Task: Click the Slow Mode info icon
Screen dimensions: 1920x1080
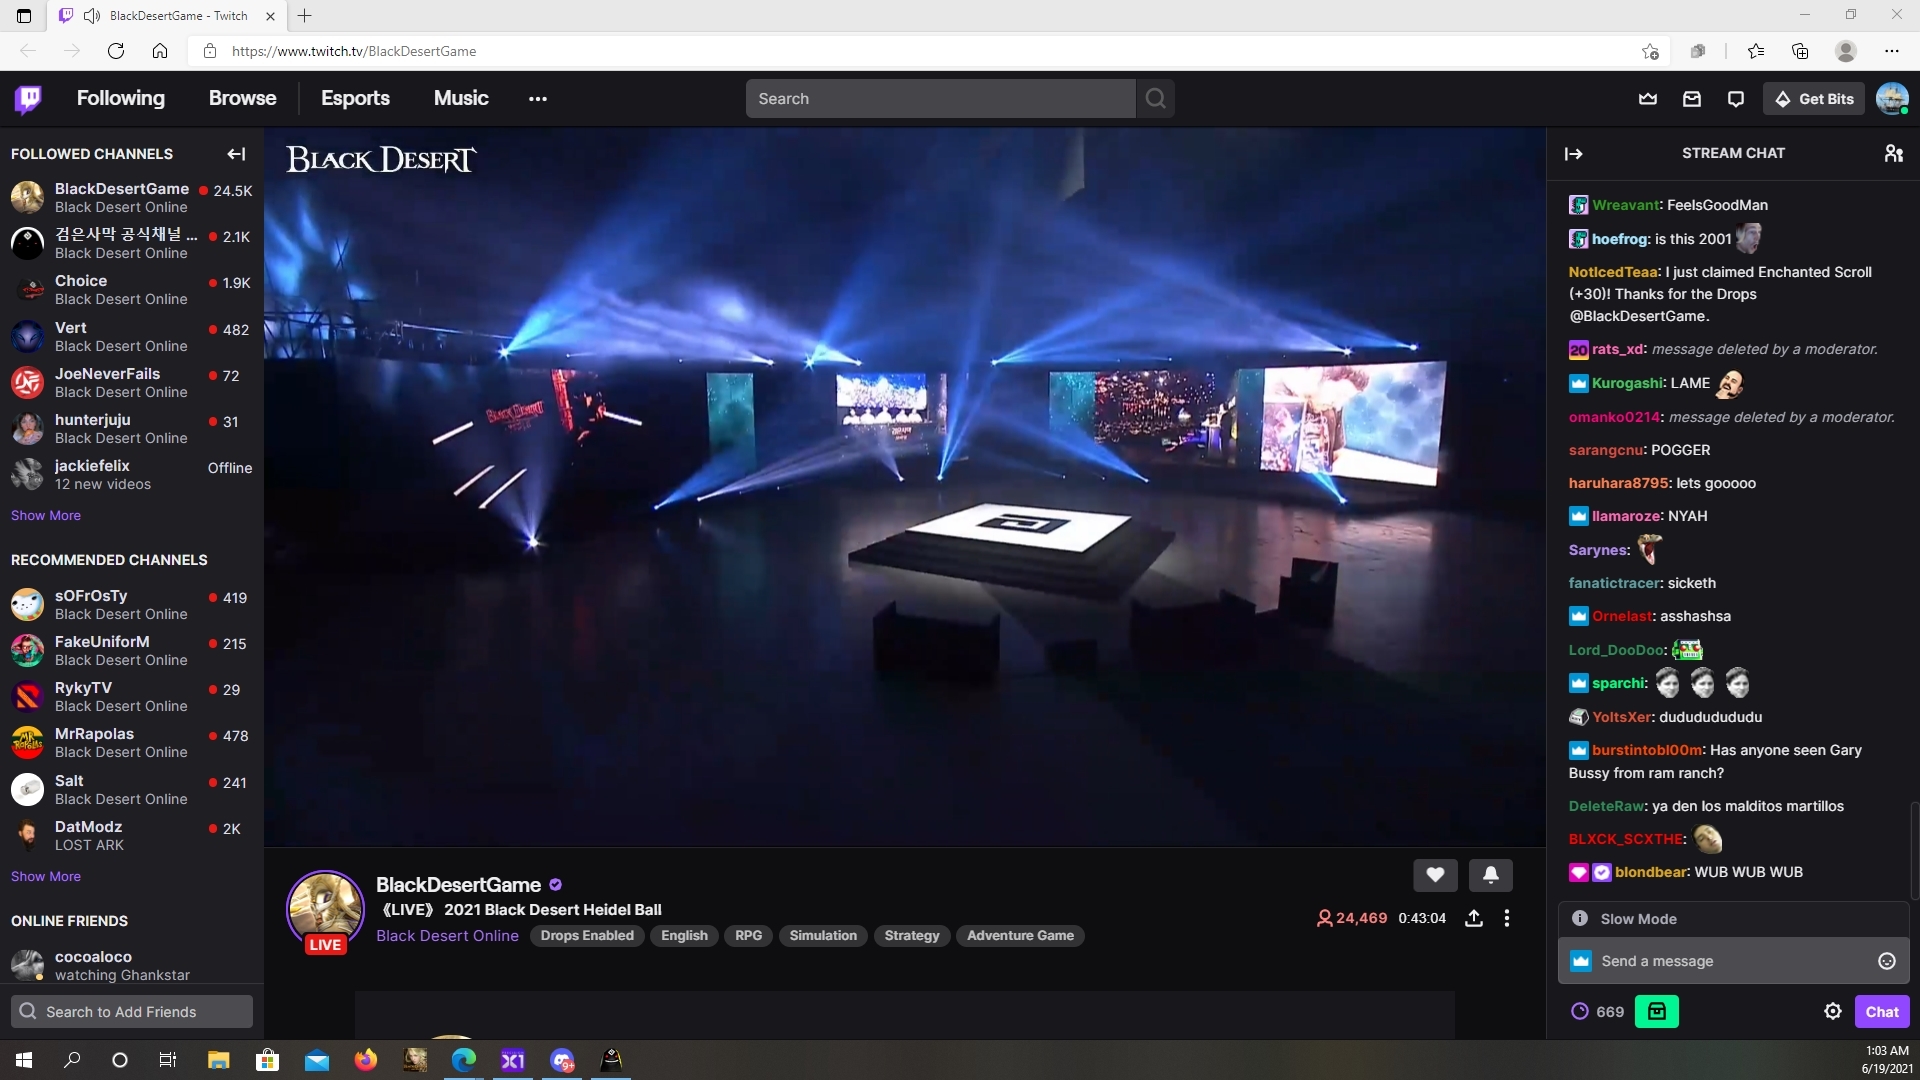Action: click(1580, 918)
